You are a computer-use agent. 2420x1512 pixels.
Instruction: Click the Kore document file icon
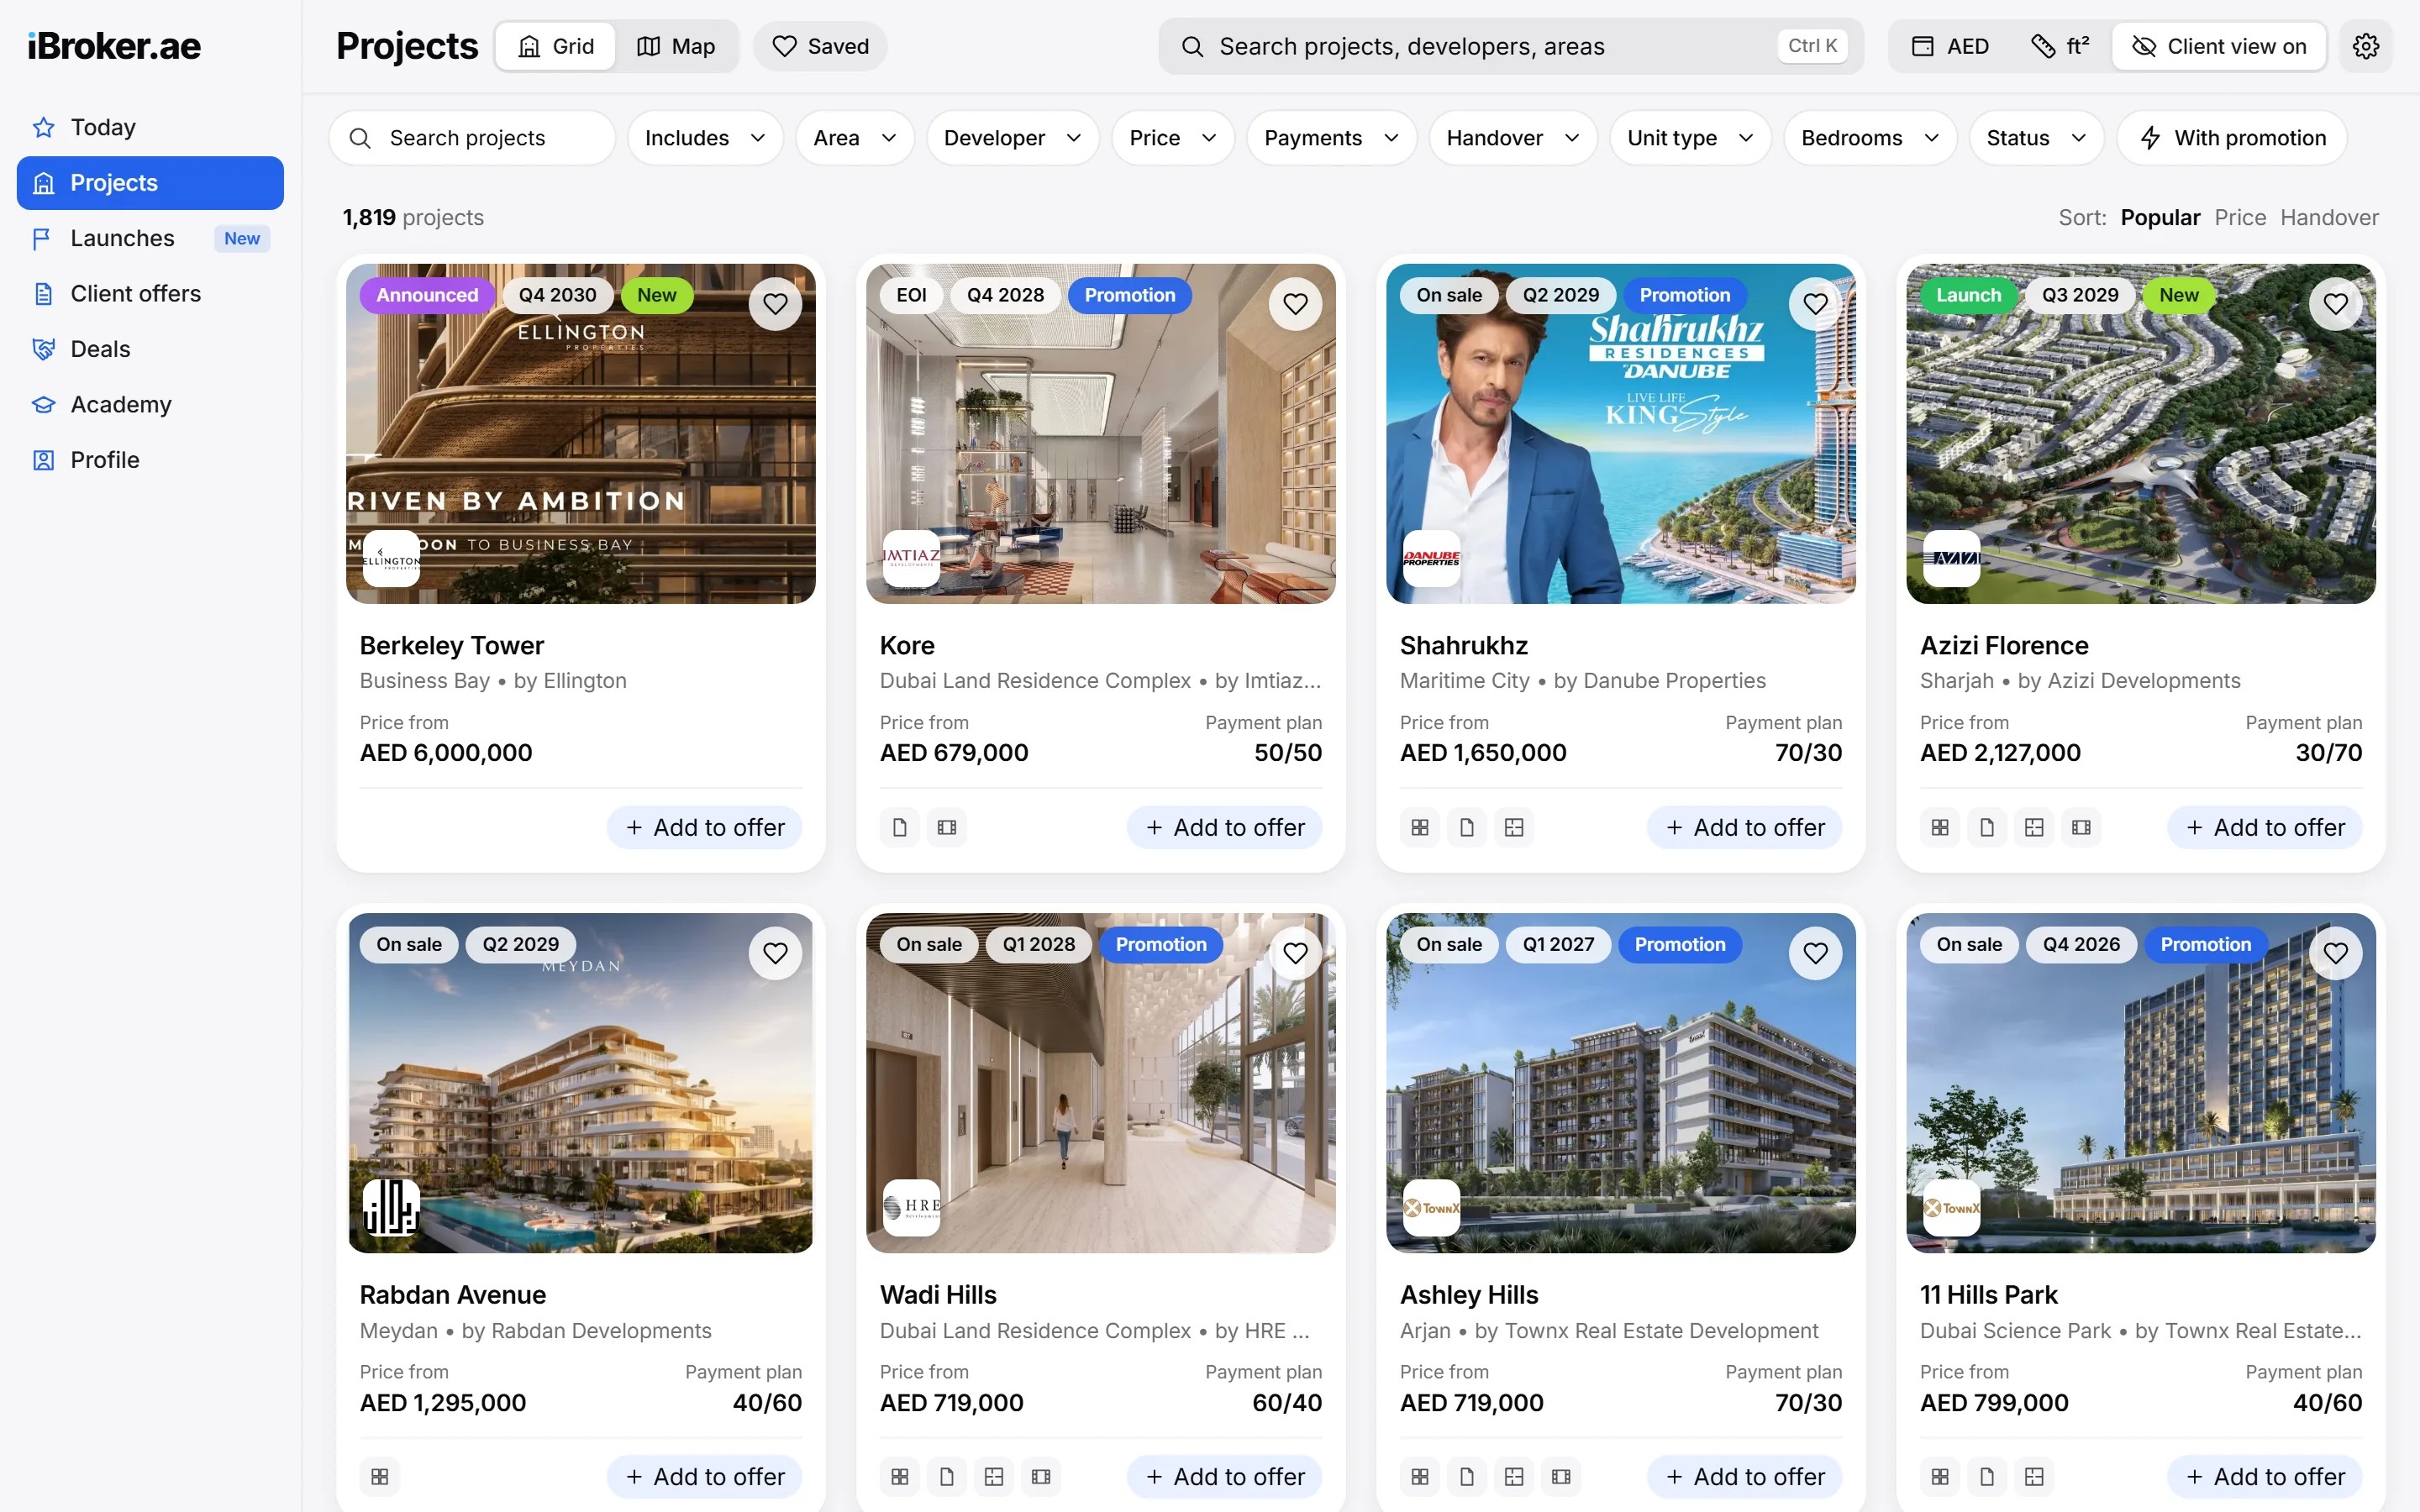pyautogui.click(x=900, y=827)
